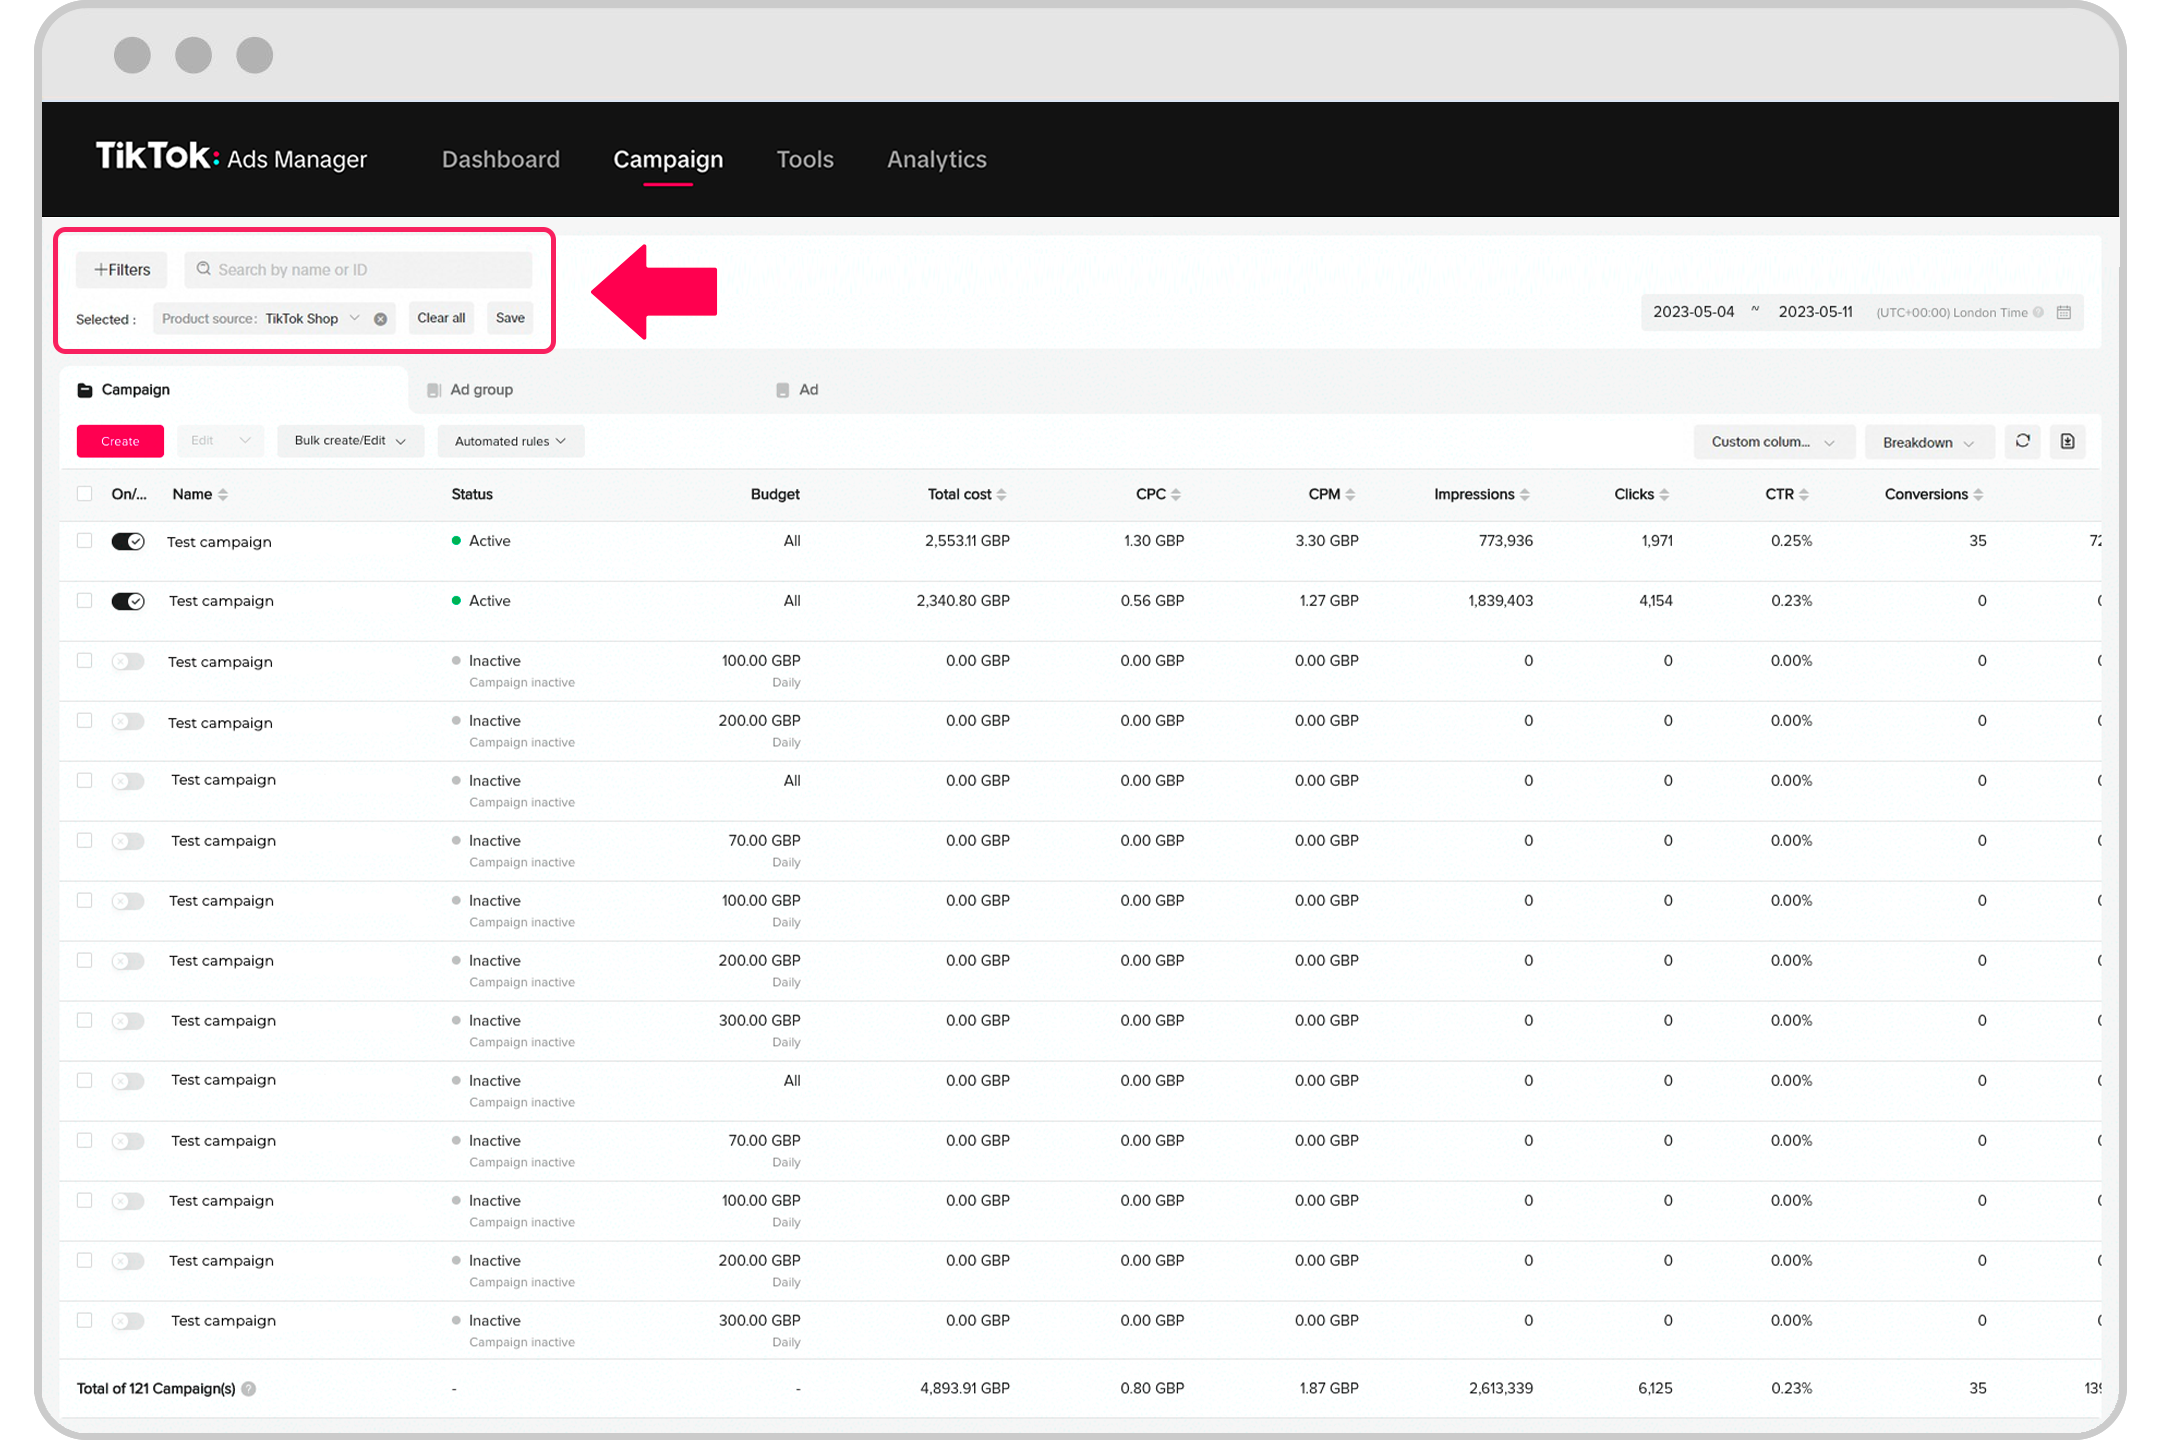Click the export report icon

click(x=2067, y=441)
